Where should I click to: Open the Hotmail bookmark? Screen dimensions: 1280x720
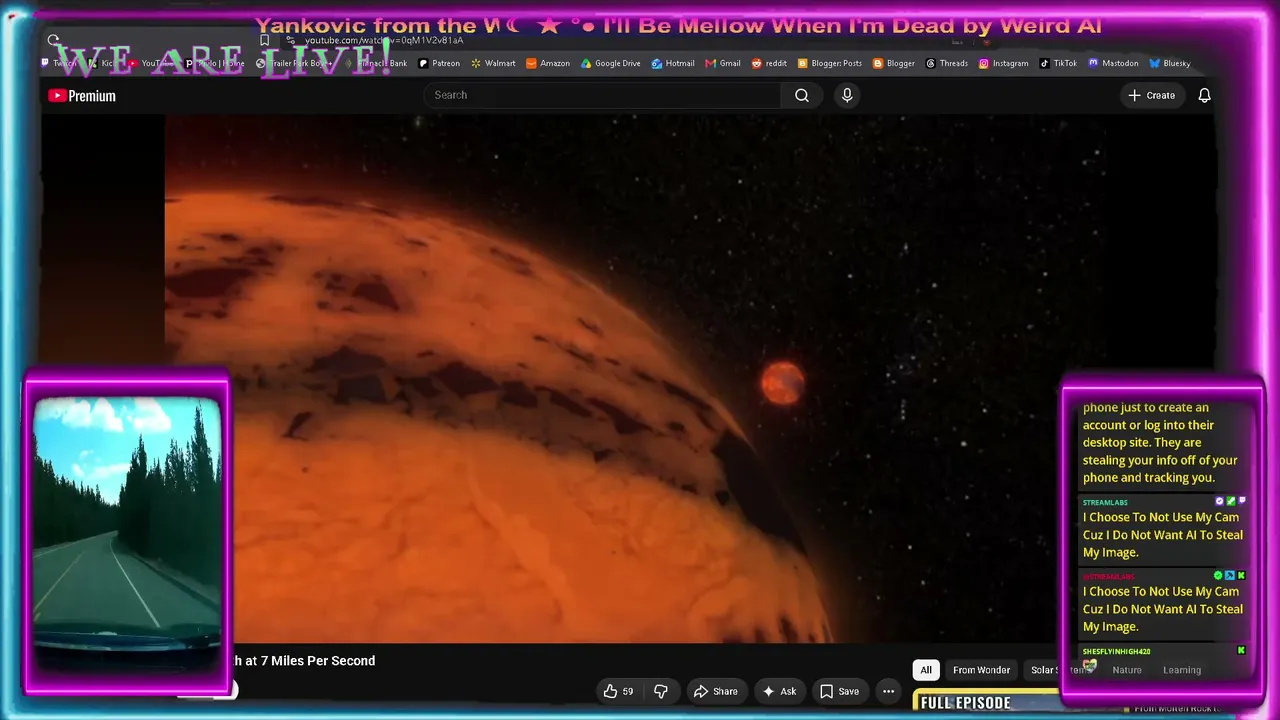coord(673,63)
